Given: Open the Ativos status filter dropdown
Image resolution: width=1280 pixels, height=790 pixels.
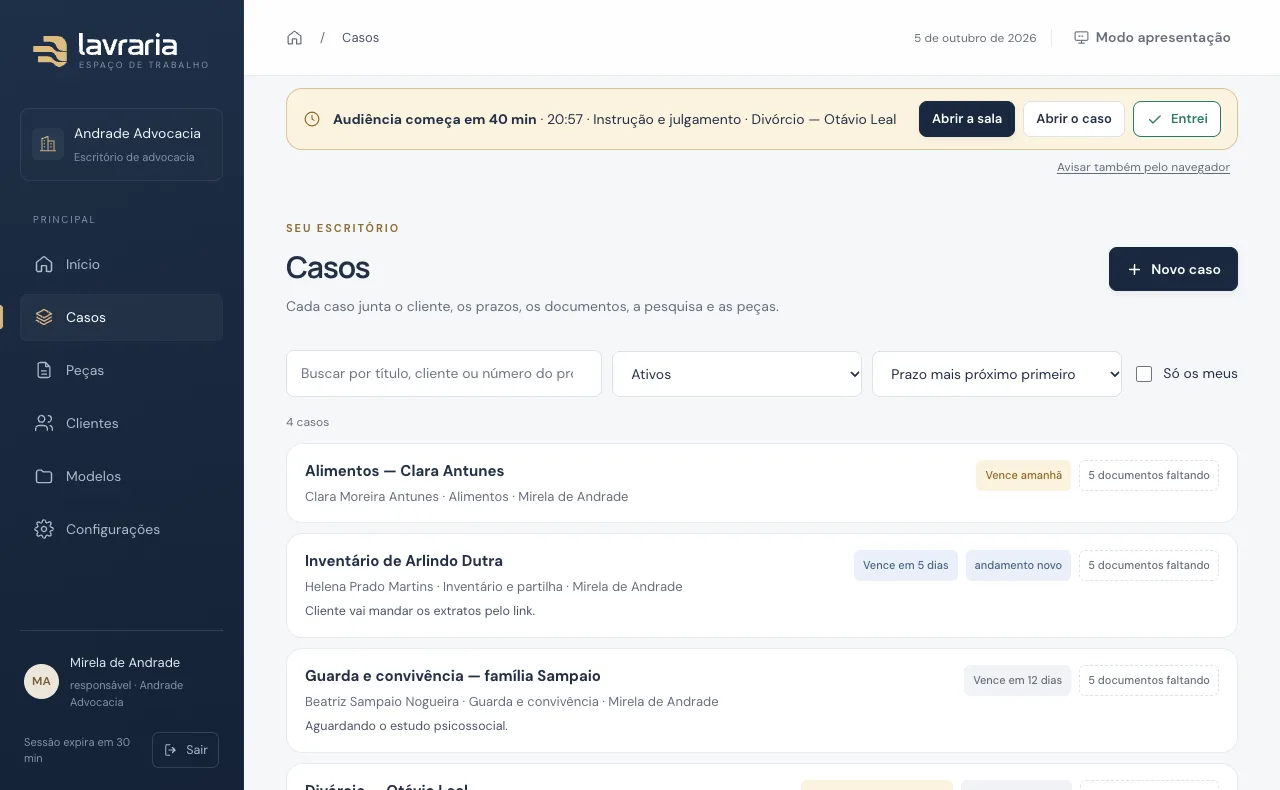Looking at the screenshot, I should pyautogui.click(x=737, y=374).
